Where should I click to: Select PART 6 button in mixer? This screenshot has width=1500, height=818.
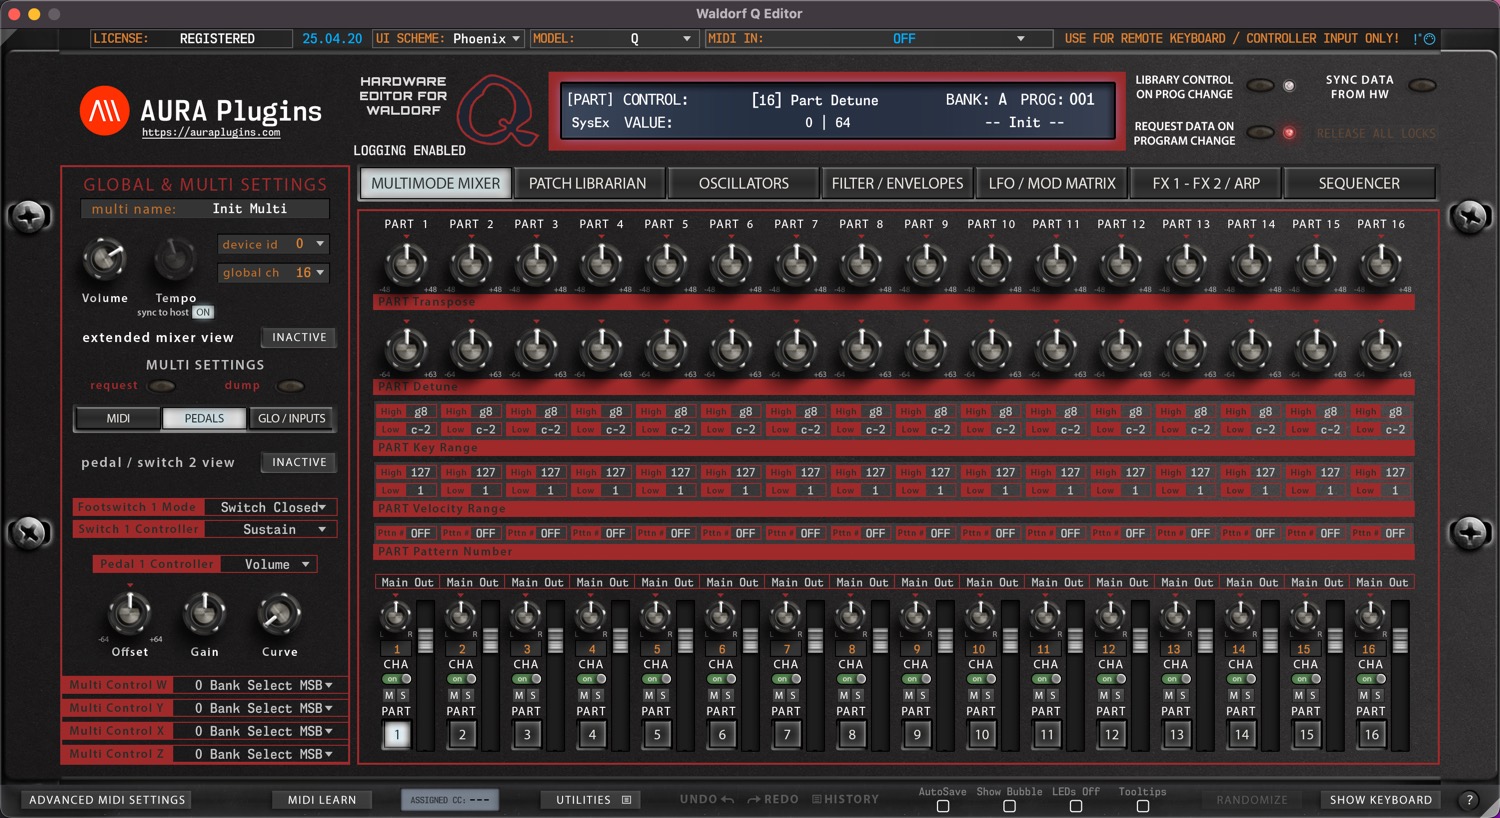tap(722, 734)
